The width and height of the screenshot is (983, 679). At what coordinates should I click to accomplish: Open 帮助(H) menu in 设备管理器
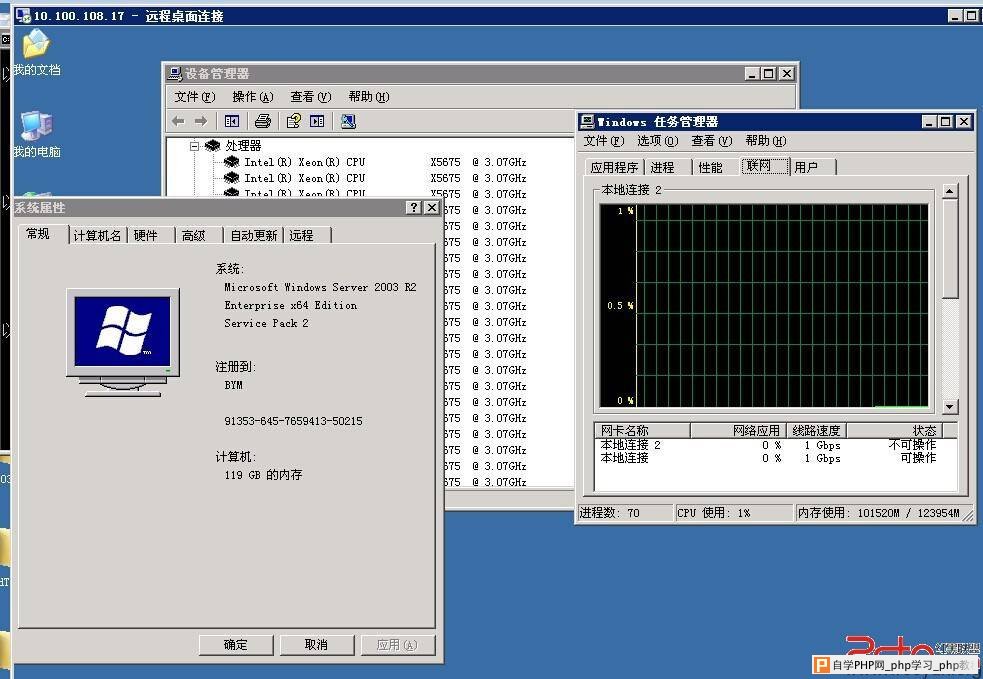[369, 97]
